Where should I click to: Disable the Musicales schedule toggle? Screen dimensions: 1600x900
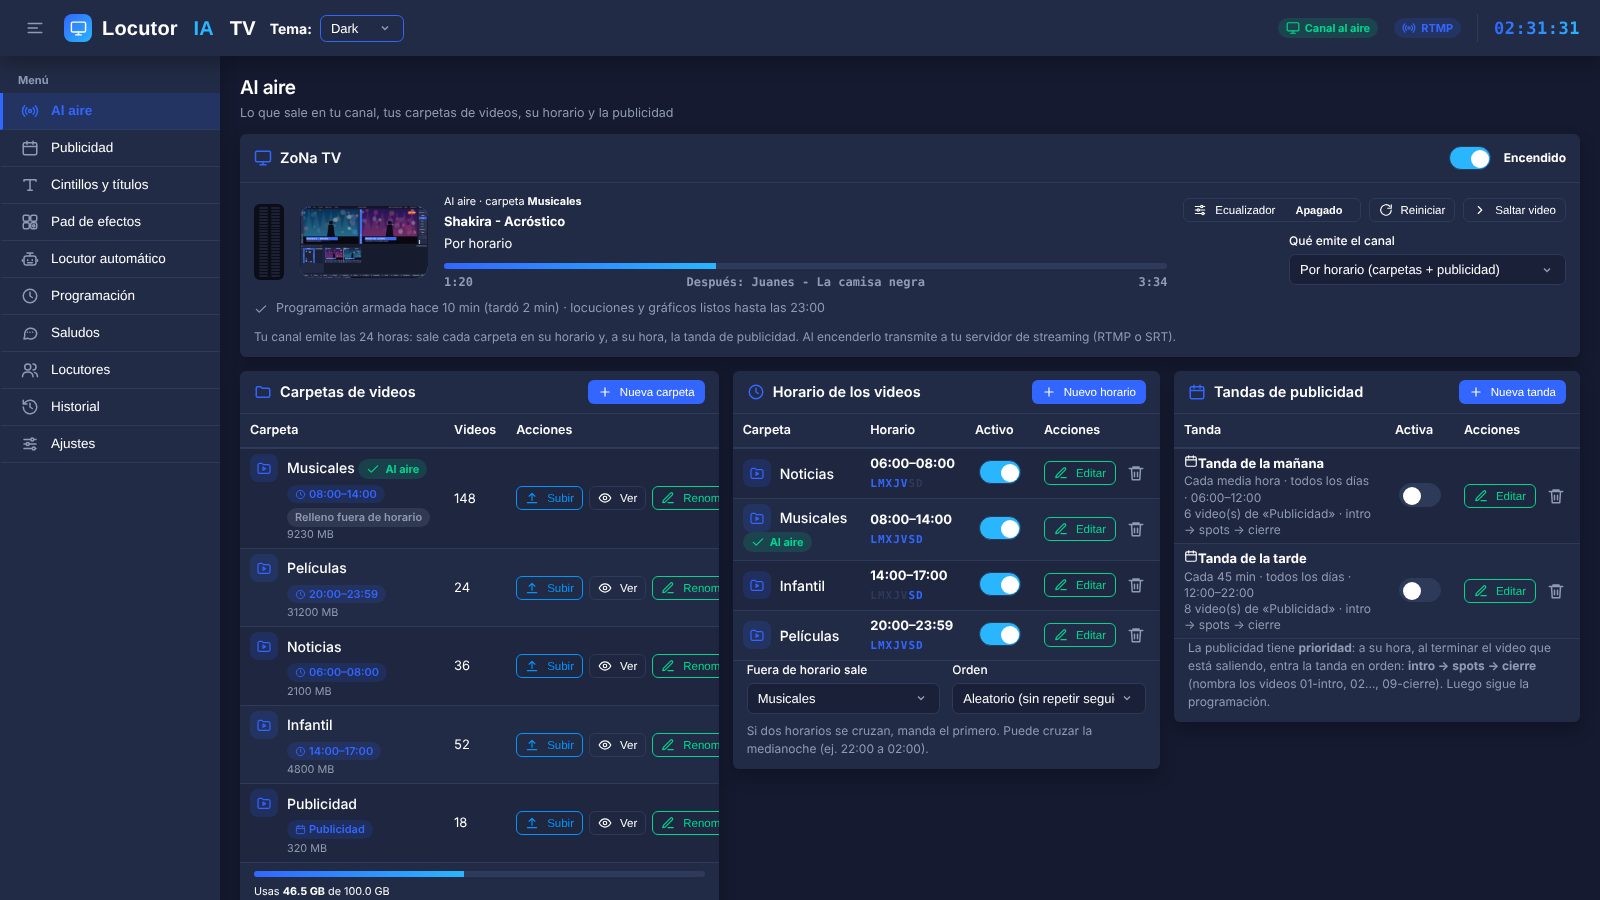pos(1000,529)
